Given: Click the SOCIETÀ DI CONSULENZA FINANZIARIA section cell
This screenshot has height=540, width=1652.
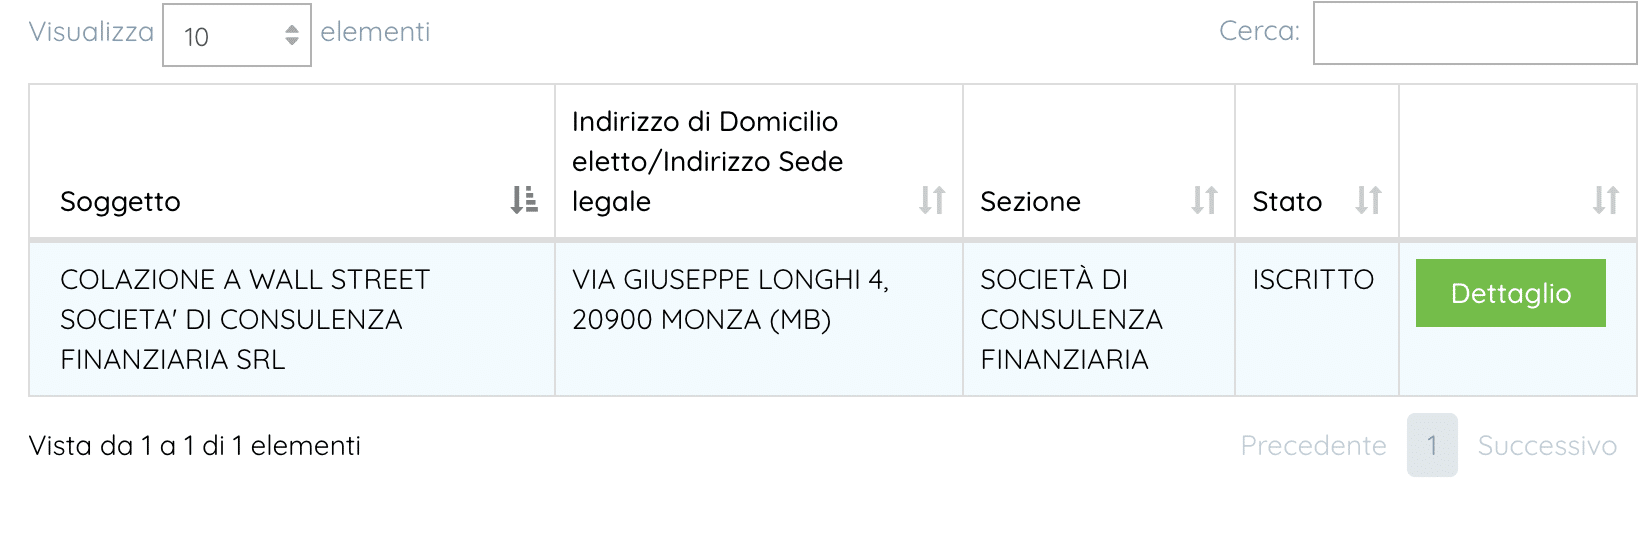Looking at the screenshot, I should pos(1071,319).
